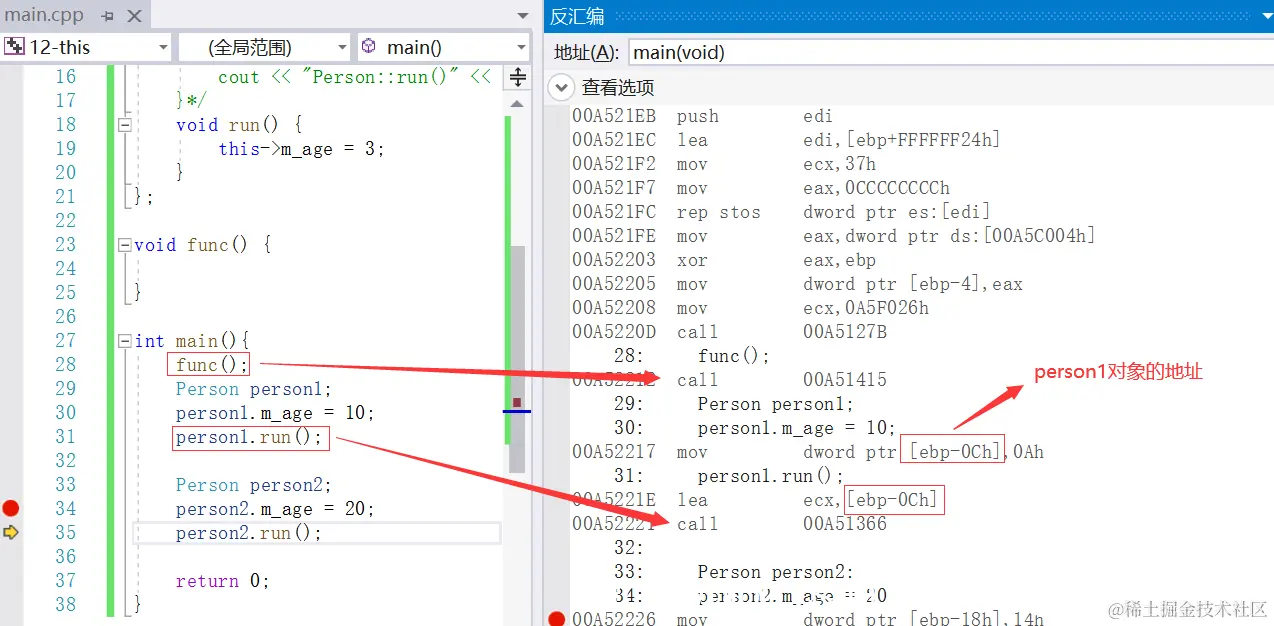Click the code line 'Person person1;'
This screenshot has width=1274, height=626.
(x=253, y=389)
